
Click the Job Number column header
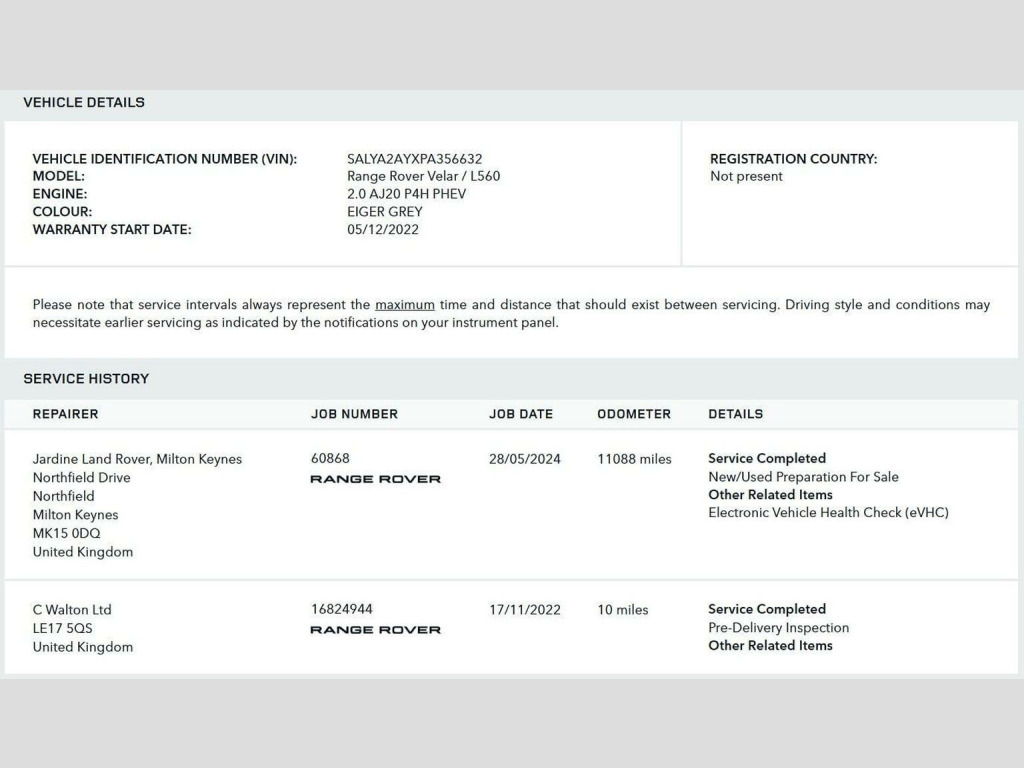pos(354,414)
